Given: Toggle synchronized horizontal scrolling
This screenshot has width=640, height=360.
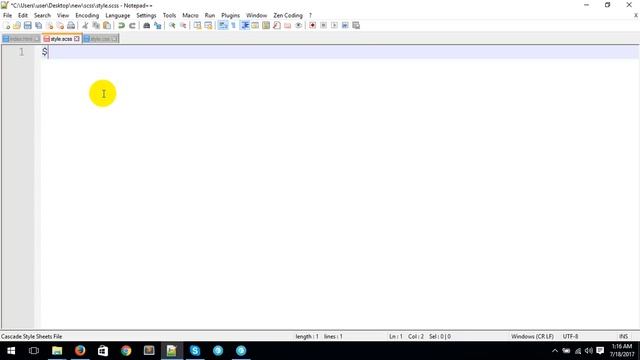Looking at the screenshot, I should coord(208,25).
